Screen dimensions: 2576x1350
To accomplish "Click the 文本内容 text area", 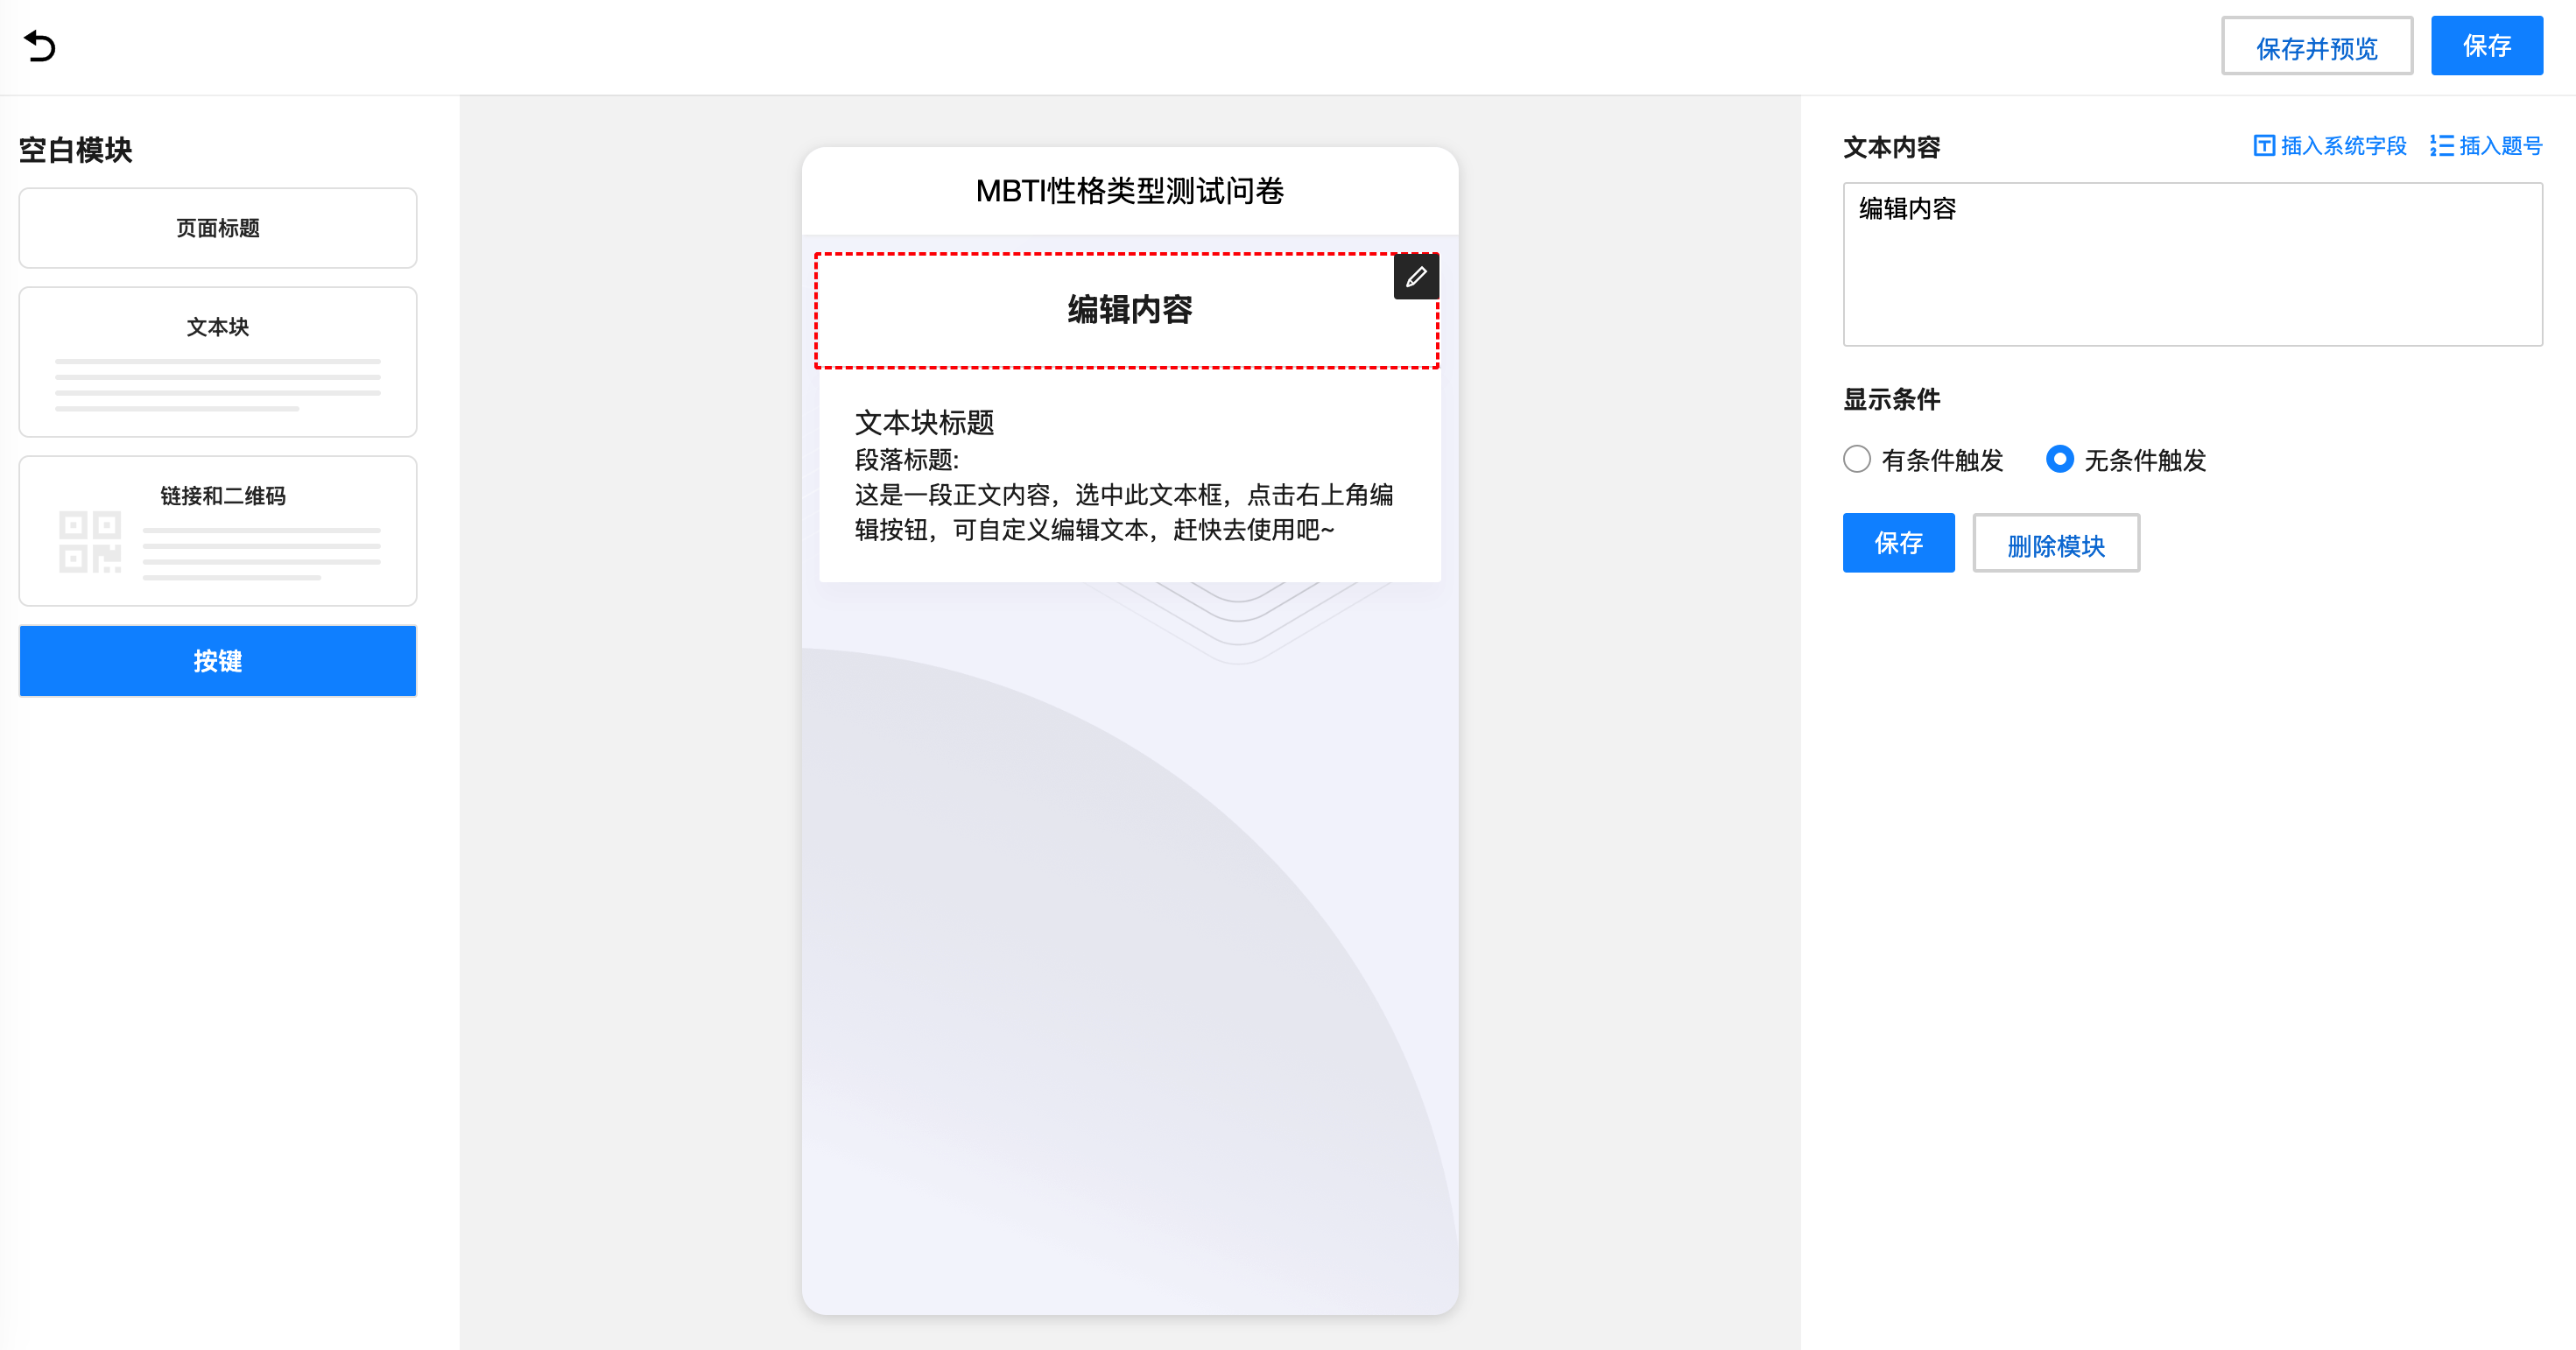I will [2192, 264].
